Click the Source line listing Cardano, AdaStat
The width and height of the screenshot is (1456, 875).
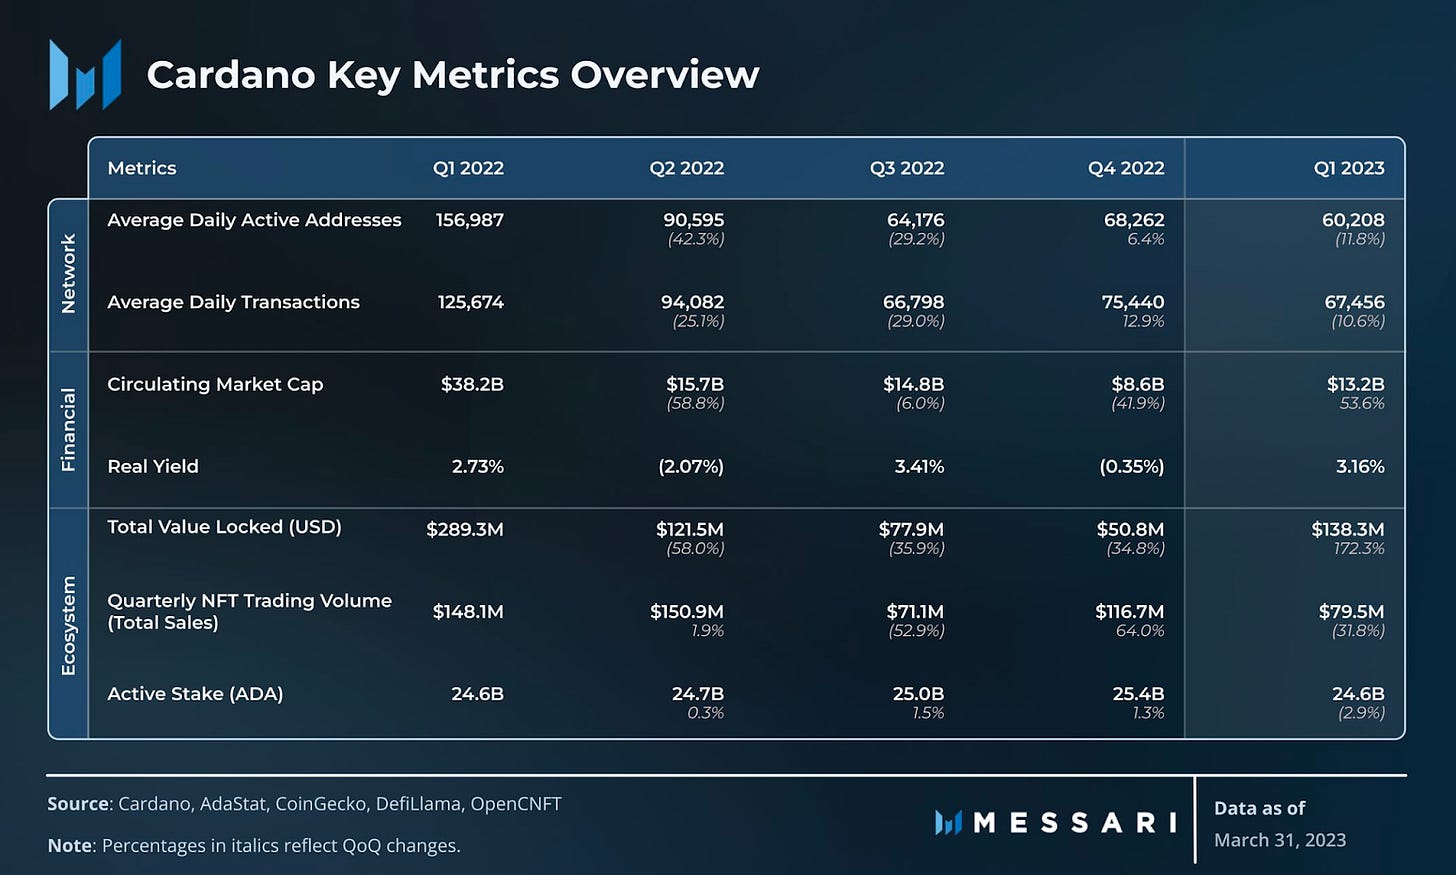point(304,804)
